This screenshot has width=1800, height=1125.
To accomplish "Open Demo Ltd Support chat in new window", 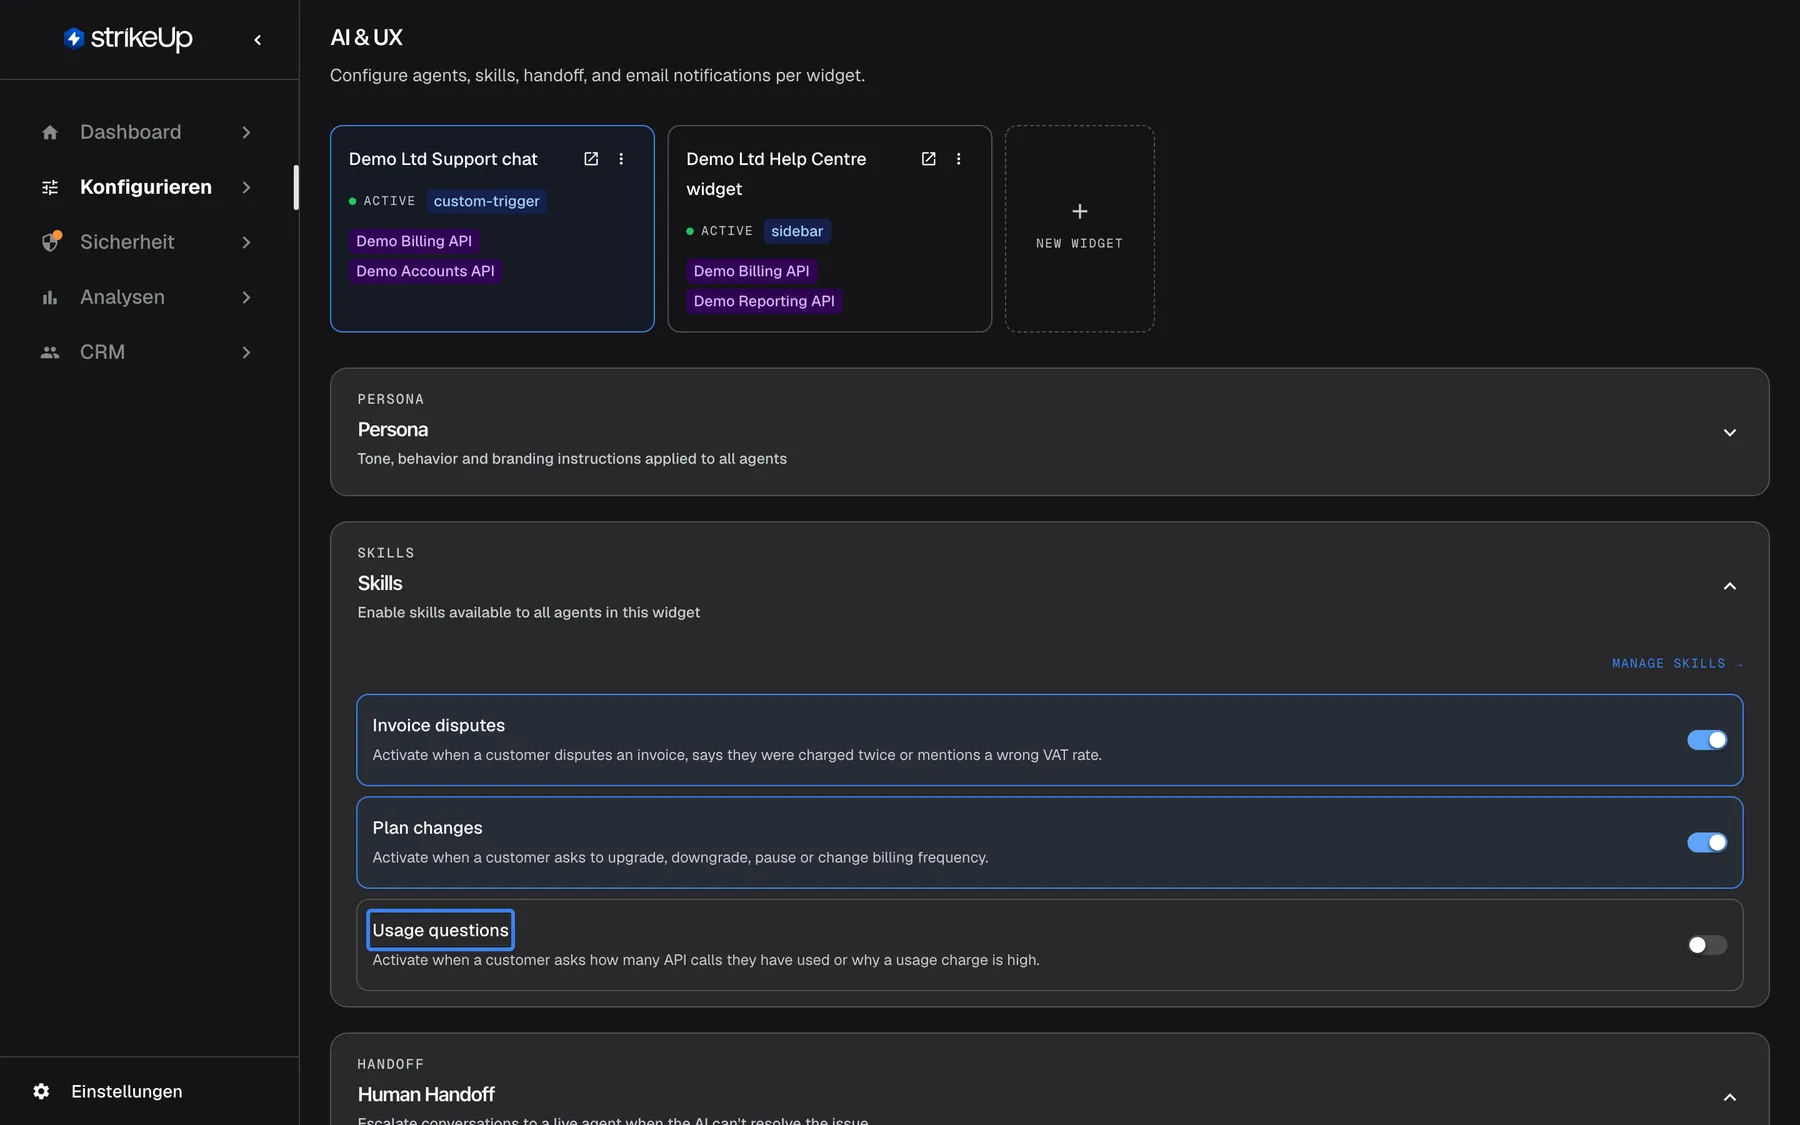I will [591, 159].
